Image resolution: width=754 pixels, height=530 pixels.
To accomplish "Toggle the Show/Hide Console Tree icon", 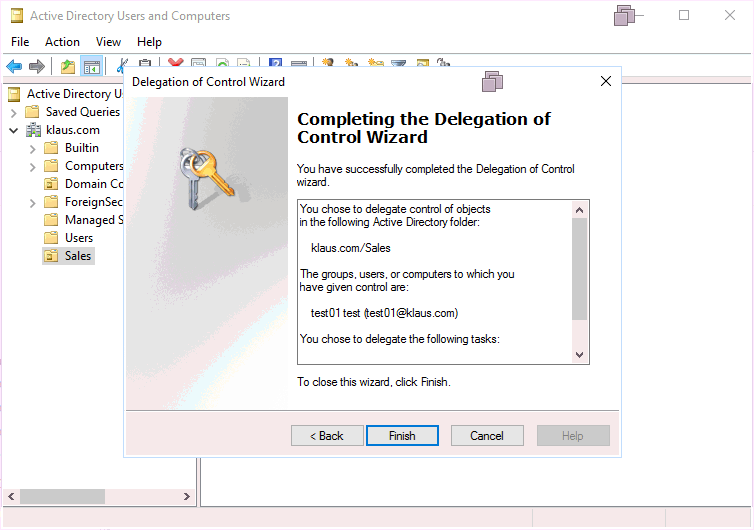I will coord(91,66).
